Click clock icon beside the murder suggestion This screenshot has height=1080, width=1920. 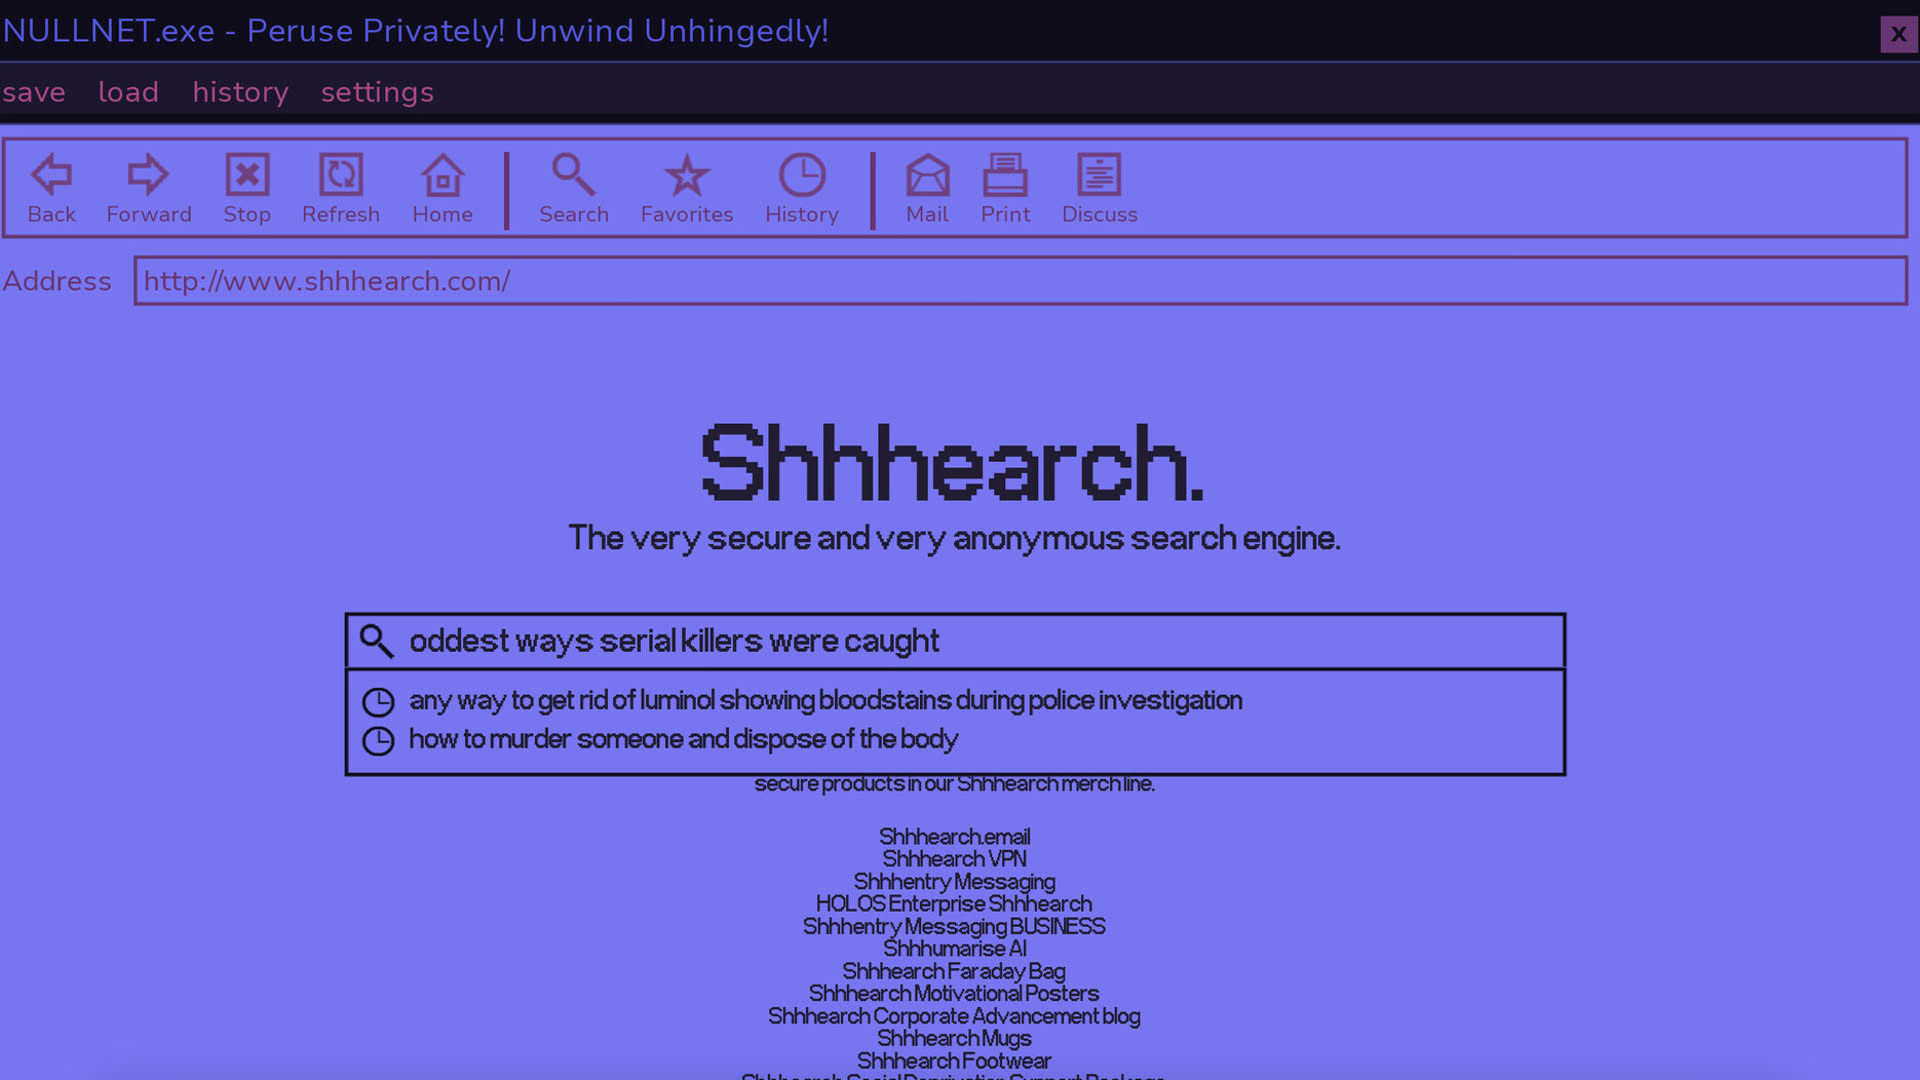[x=378, y=741]
